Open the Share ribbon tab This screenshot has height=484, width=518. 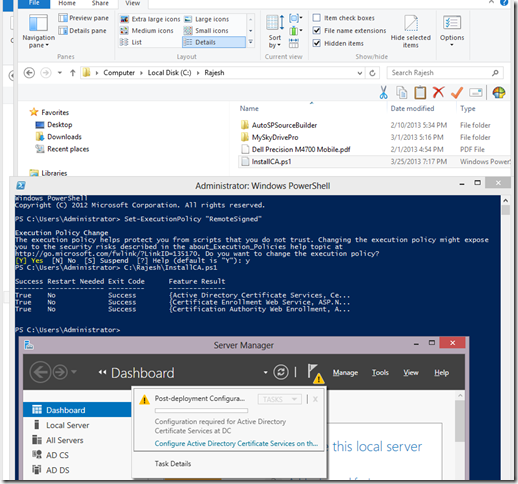coord(100,3)
